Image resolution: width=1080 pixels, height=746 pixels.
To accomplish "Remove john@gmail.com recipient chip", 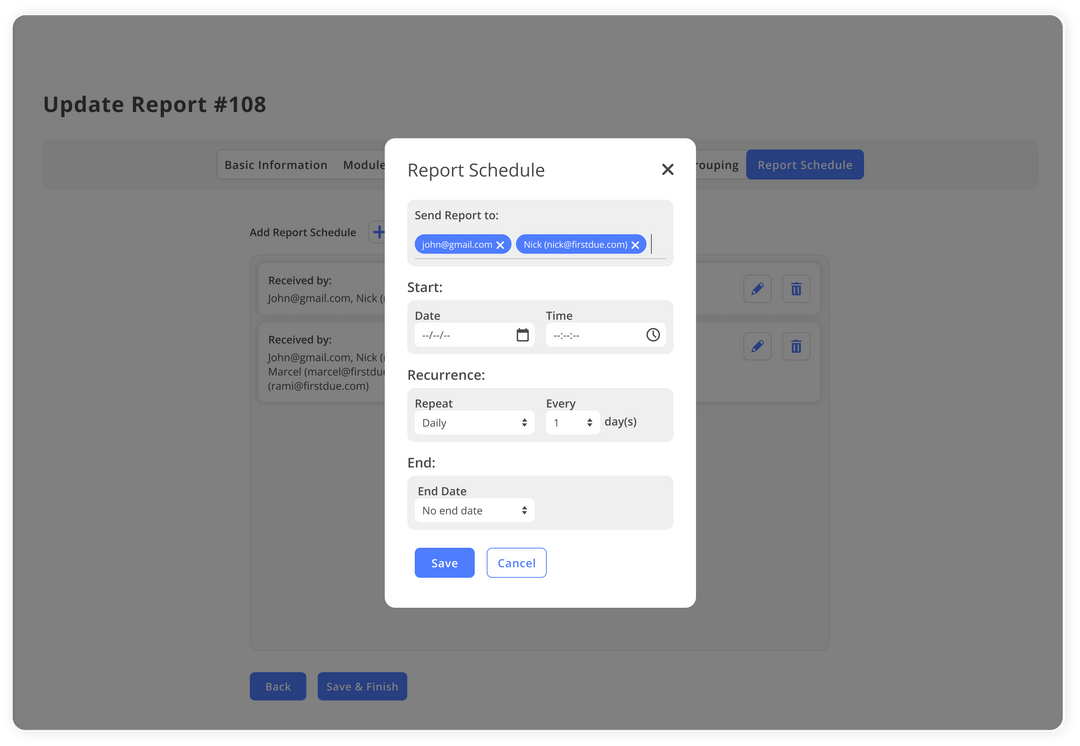I will pyautogui.click(x=500, y=243).
